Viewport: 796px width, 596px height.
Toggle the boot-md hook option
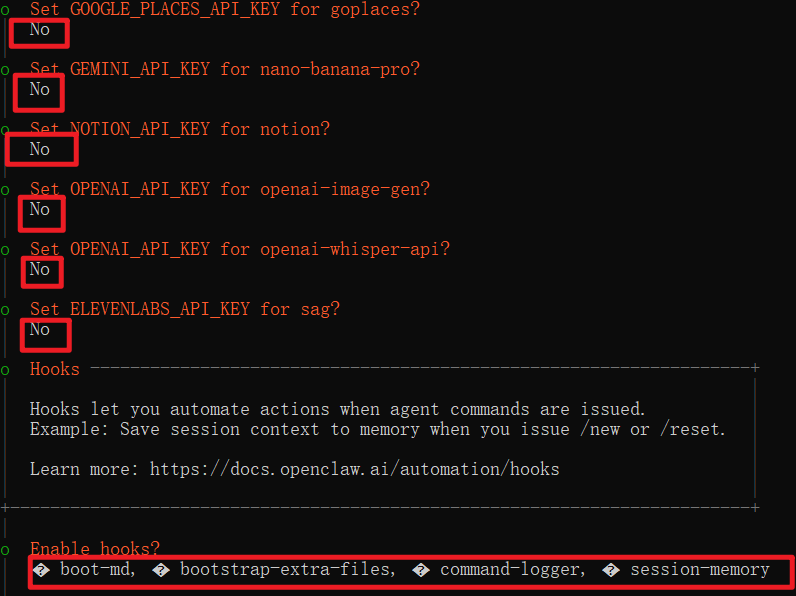(84, 570)
